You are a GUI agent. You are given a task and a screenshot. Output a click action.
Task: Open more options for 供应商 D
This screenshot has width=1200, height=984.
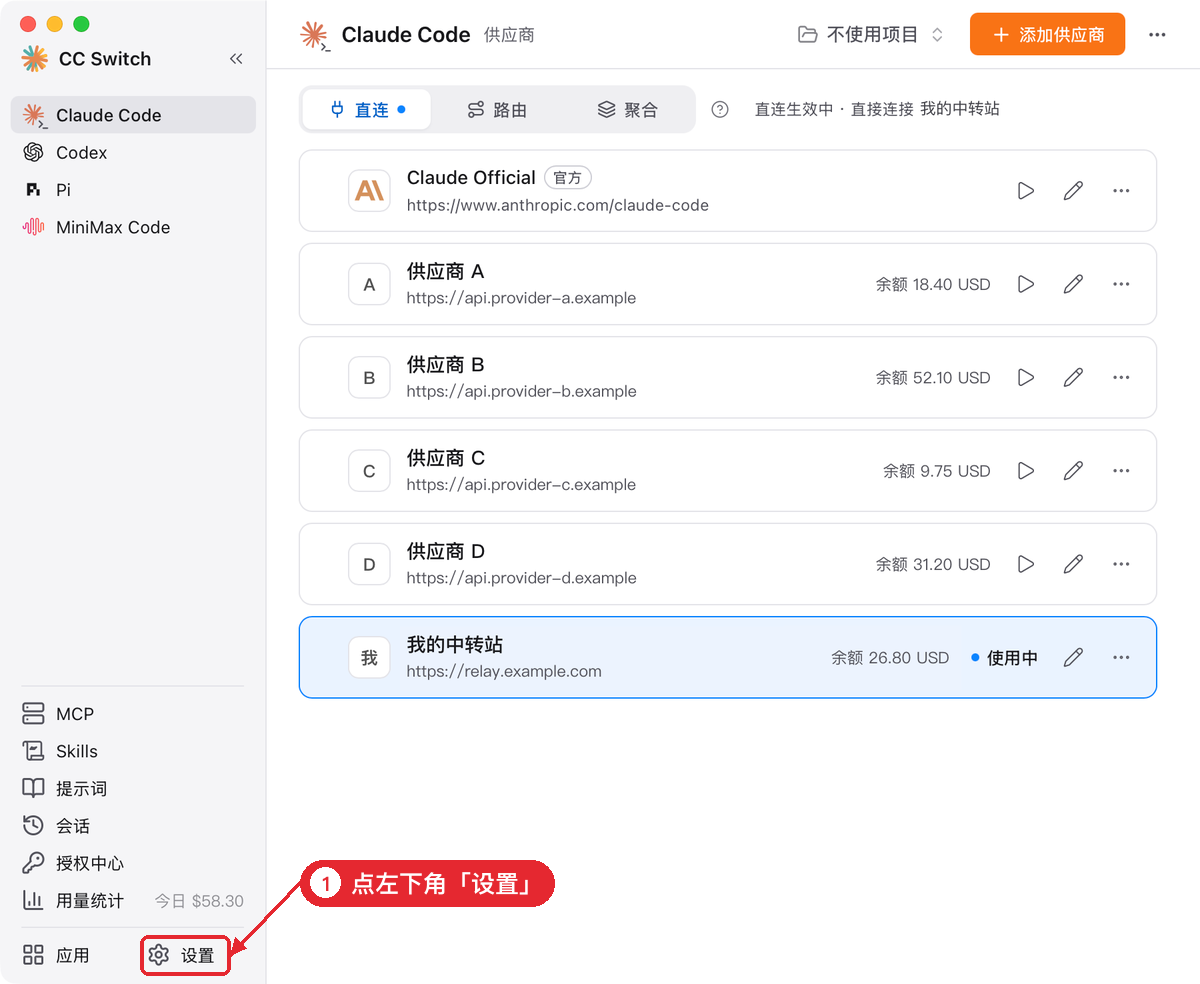(x=1121, y=564)
